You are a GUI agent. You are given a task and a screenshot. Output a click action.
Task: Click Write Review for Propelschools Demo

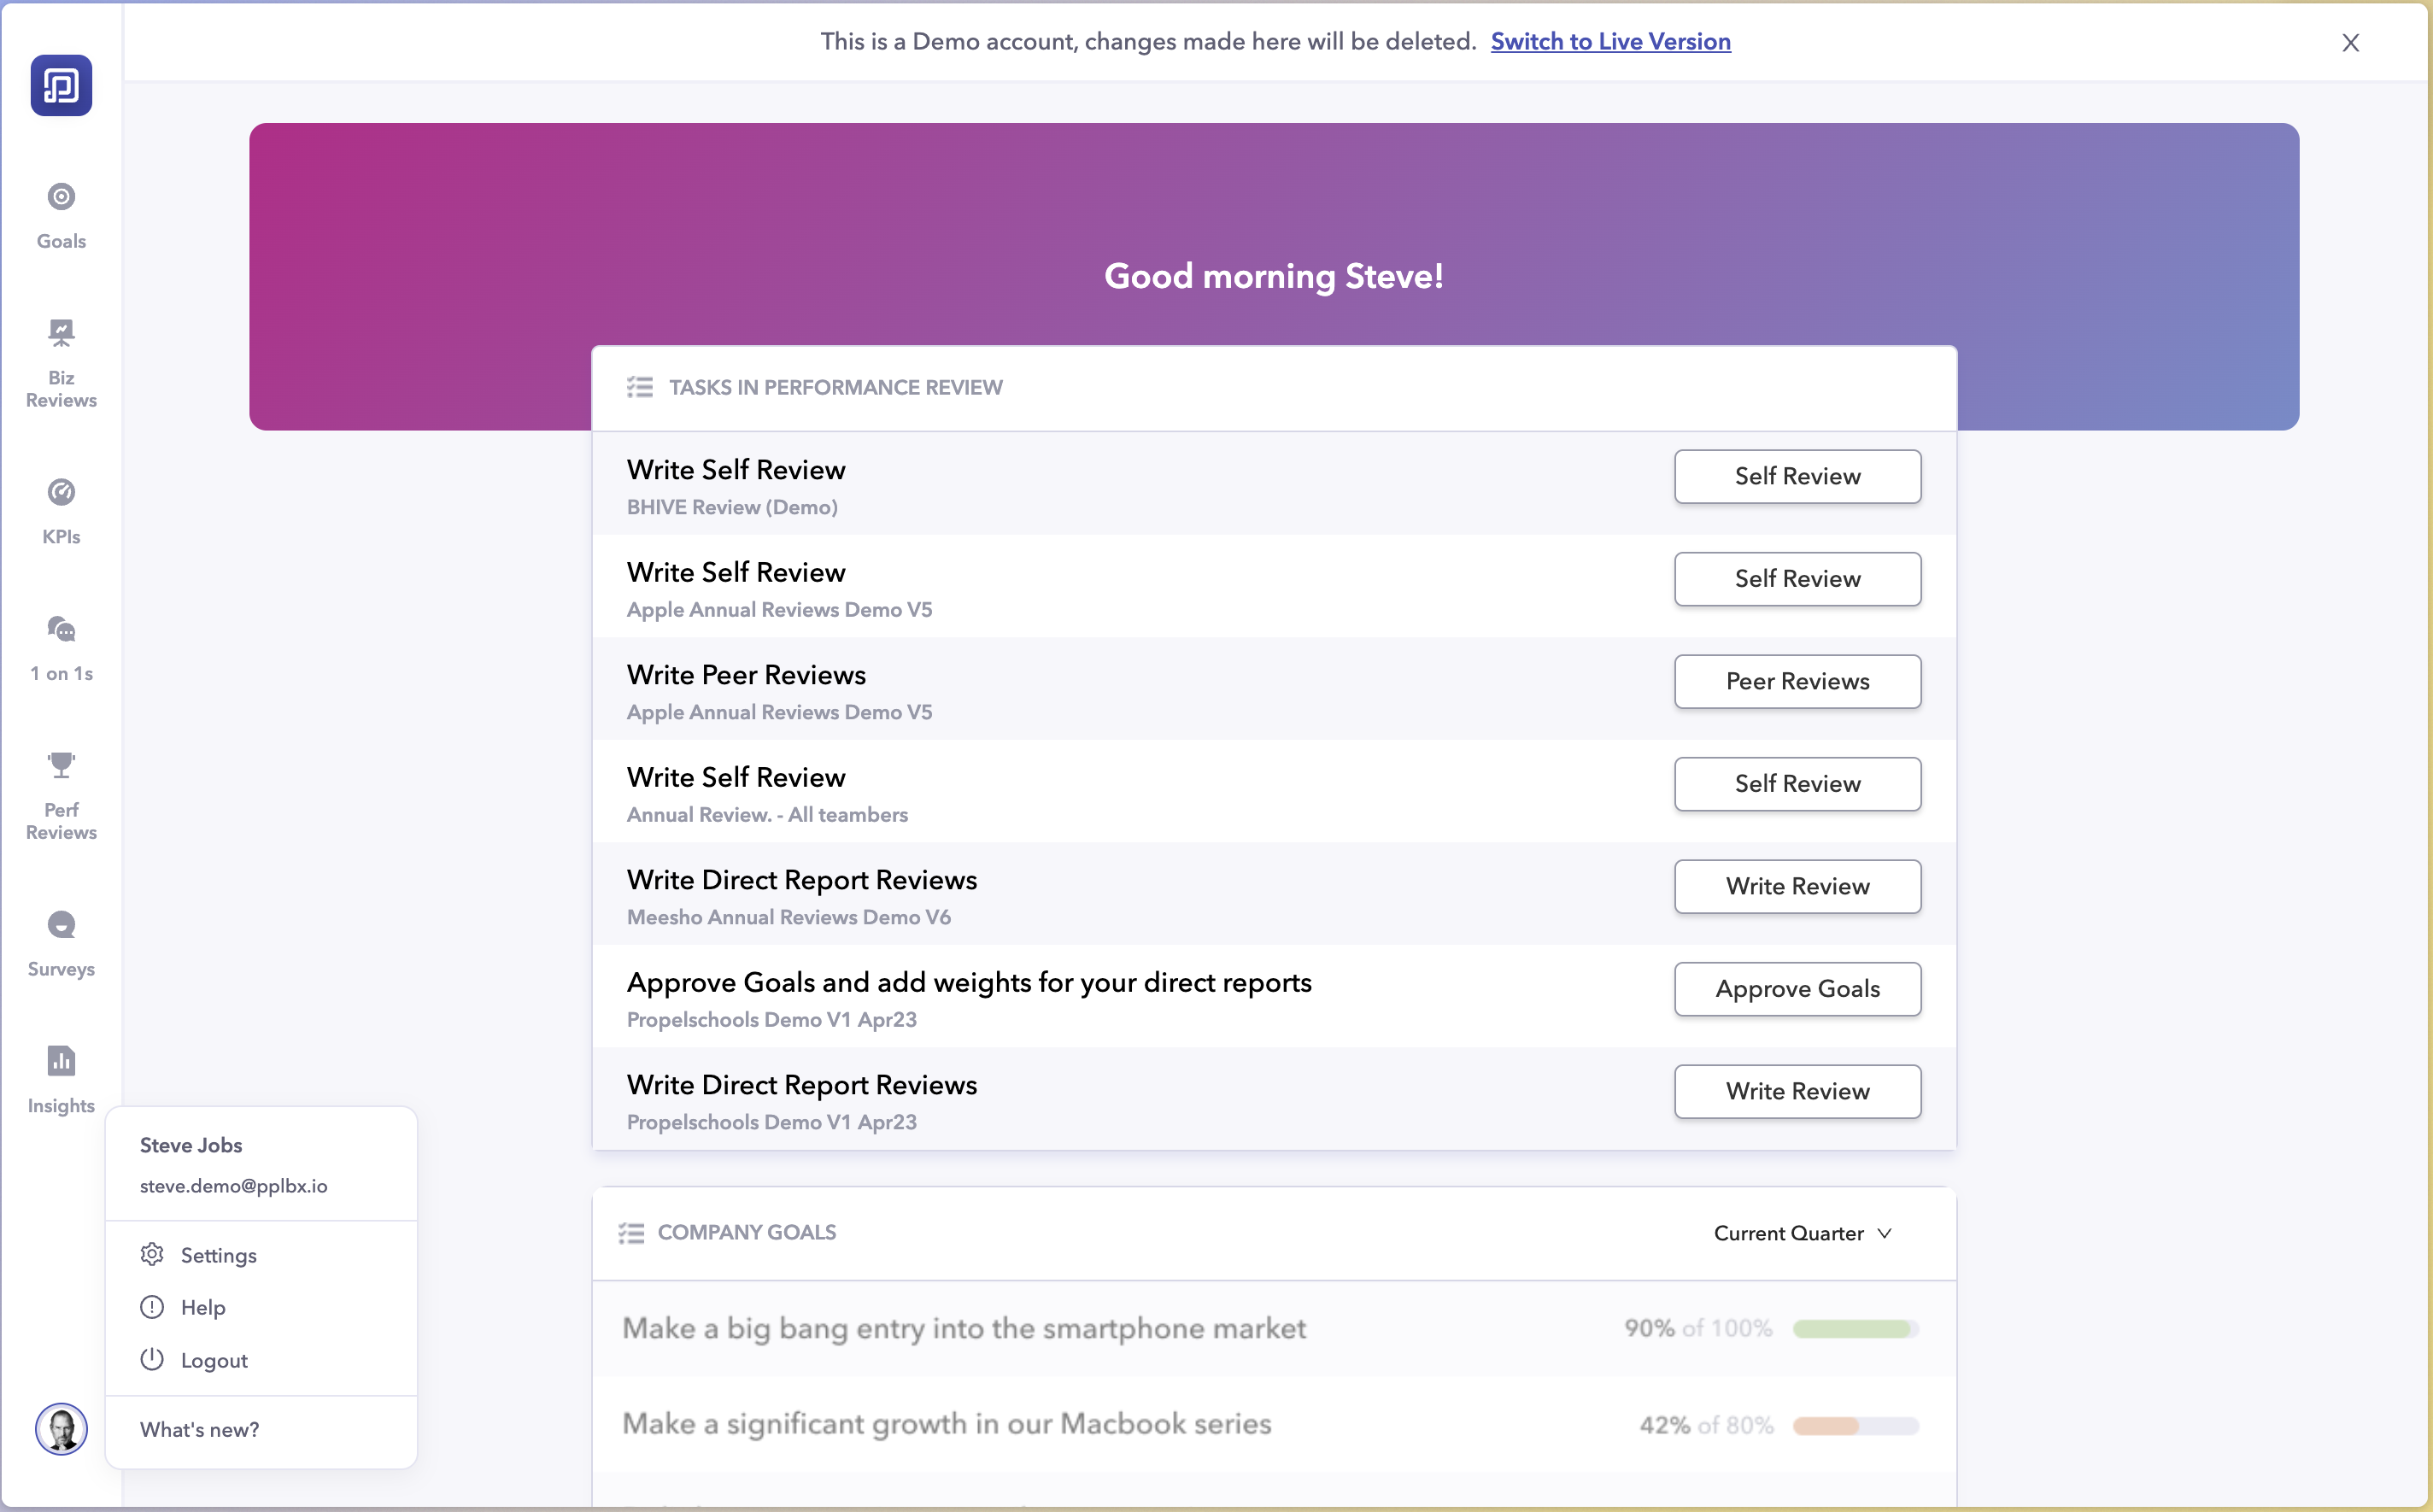tap(1798, 1092)
